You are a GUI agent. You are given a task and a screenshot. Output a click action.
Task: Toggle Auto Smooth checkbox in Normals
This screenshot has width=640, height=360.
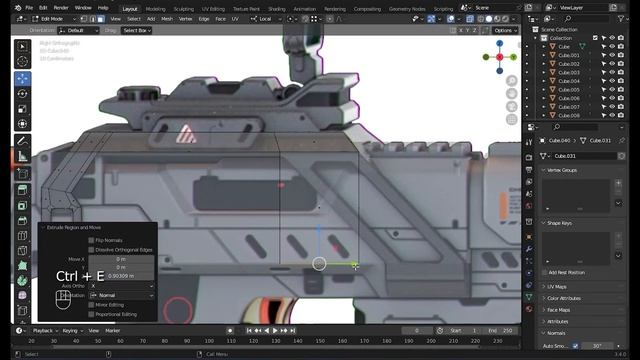(575, 346)
